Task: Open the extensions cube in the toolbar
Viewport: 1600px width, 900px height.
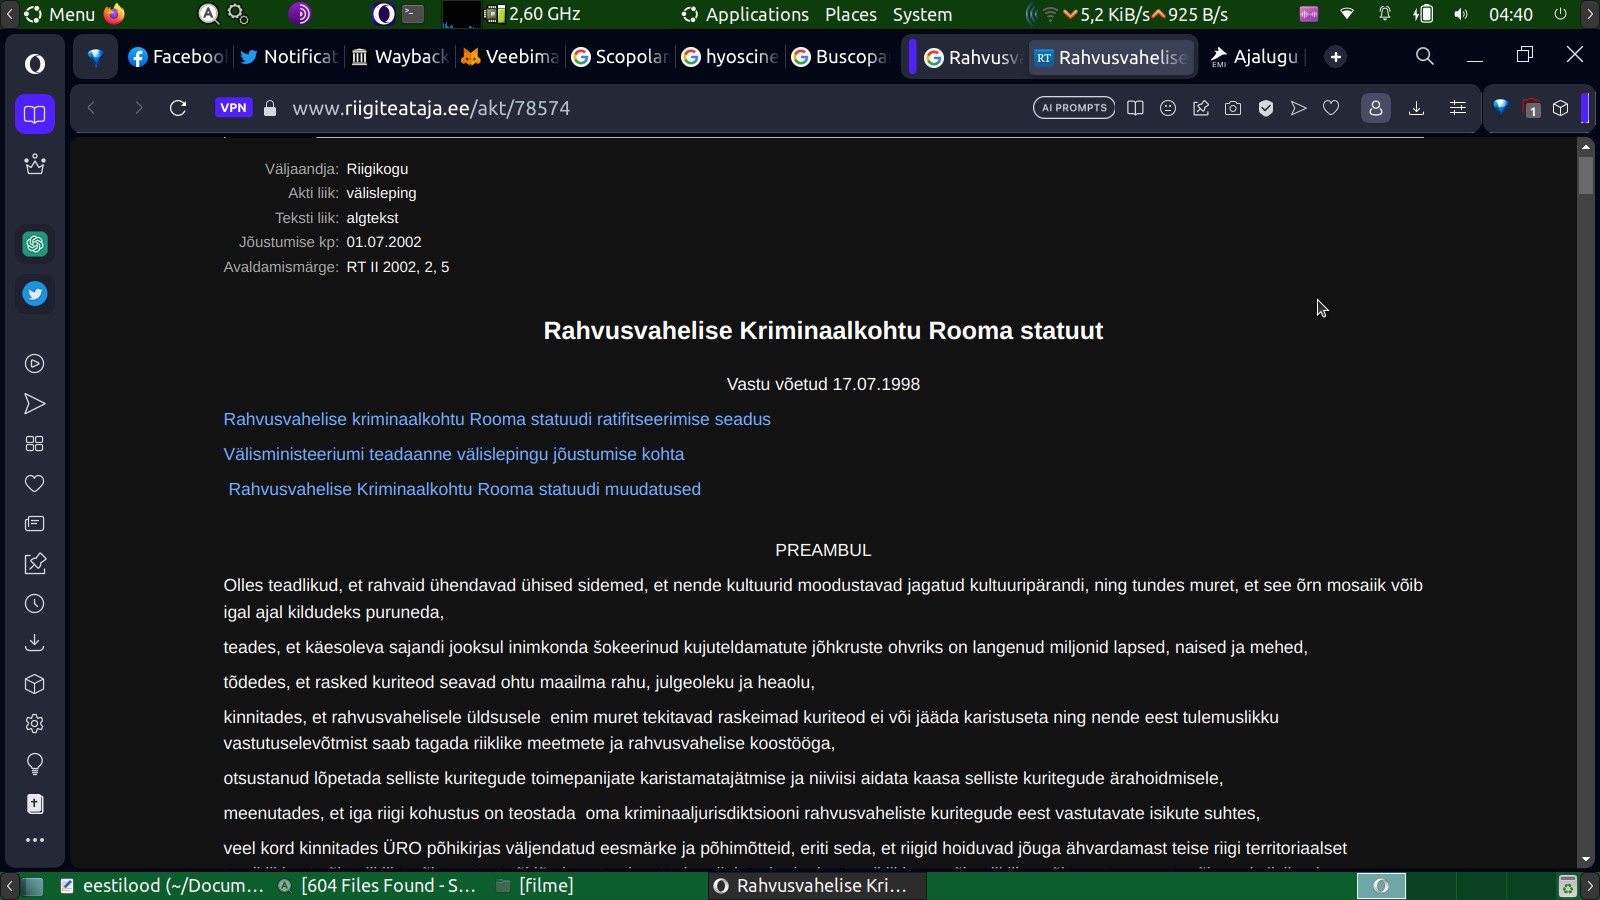Action: point(1561,108)
